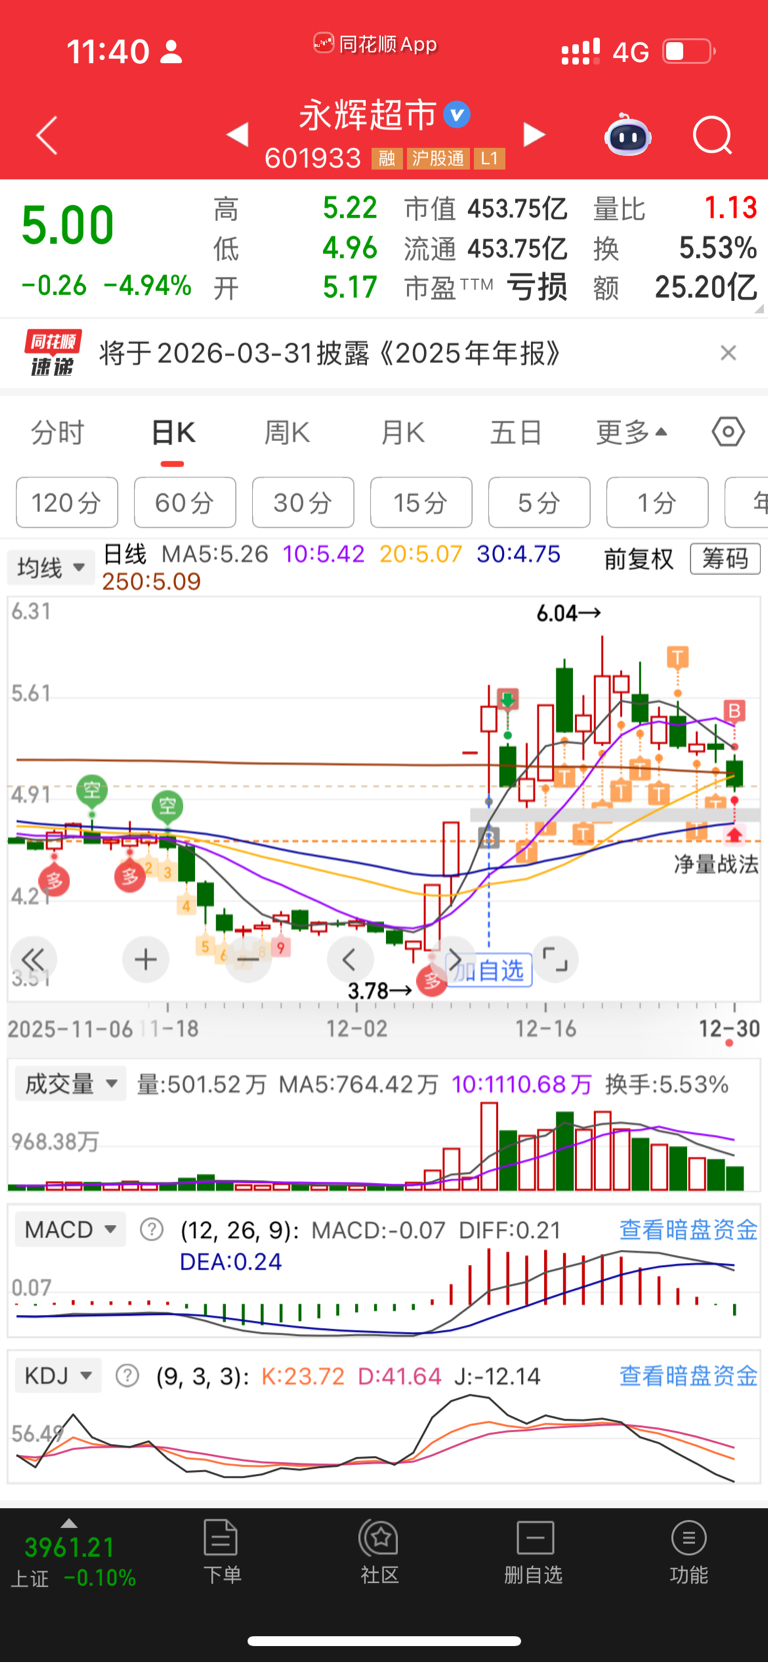Open the search magnifier icon

[x=713, y=135]
